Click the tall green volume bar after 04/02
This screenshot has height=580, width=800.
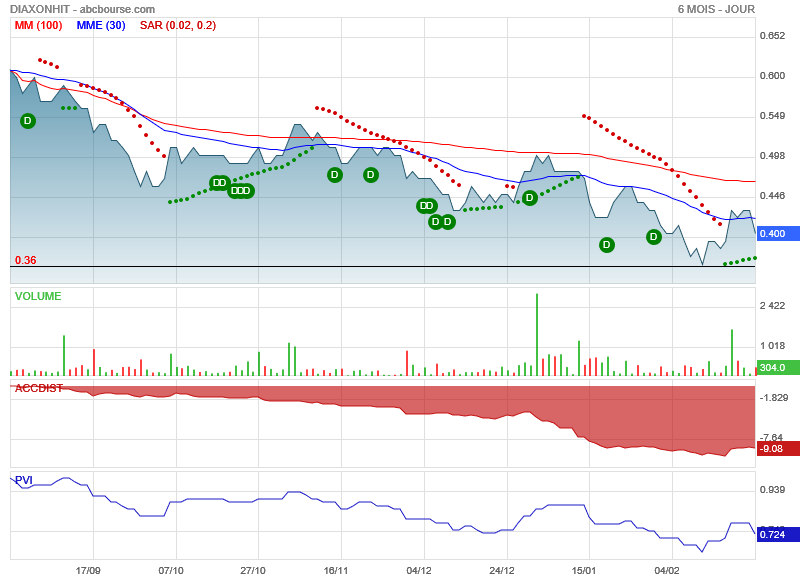click(732, 352)
